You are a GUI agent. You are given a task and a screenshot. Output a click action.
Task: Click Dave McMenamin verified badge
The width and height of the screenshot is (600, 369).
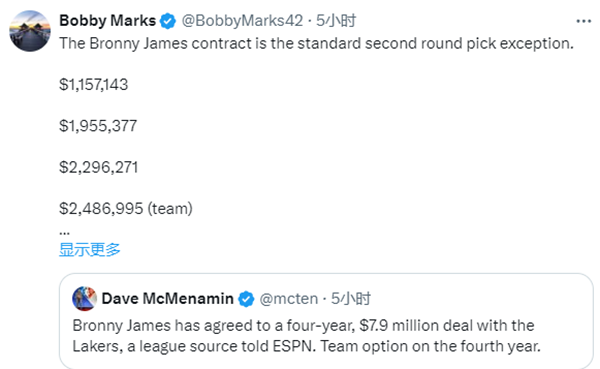(x=246, y=299)
